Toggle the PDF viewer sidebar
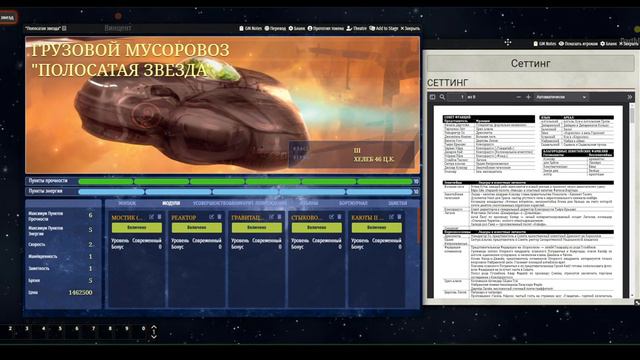This screenshot has width=640, height=360. click(433, 97)
